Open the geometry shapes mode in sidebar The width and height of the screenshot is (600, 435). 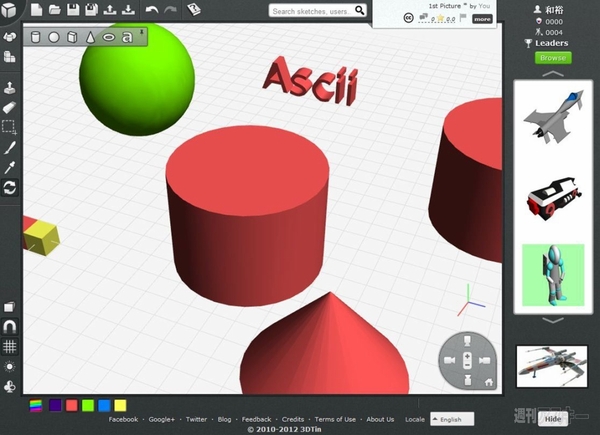click(10, 37)
